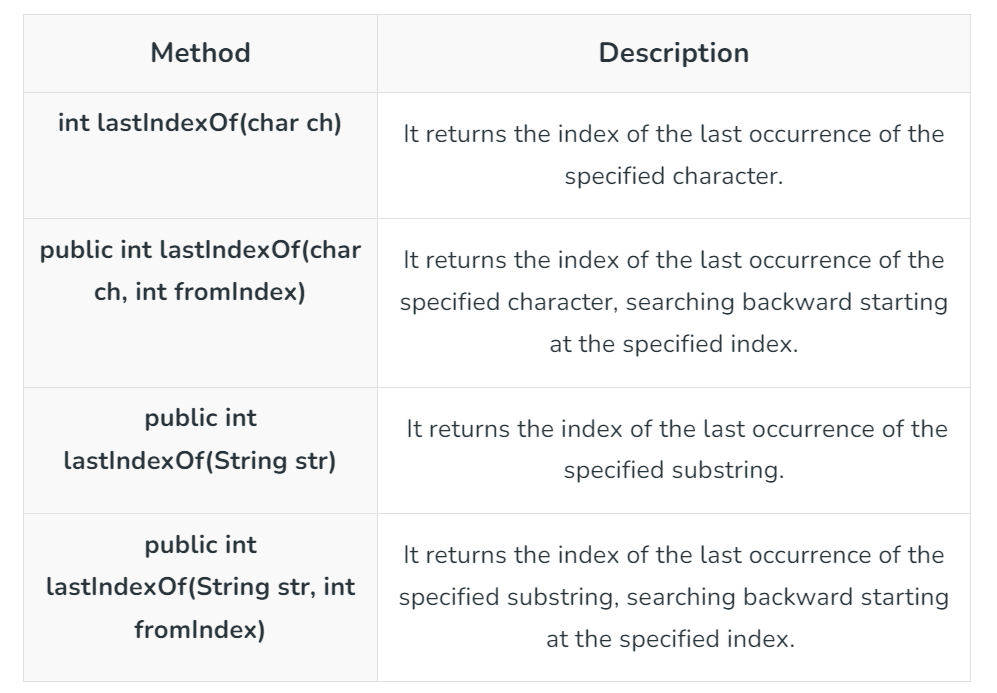The image size is (997, 693).
Task: Click 'public int' in the third row
Action: click(200, 418)
